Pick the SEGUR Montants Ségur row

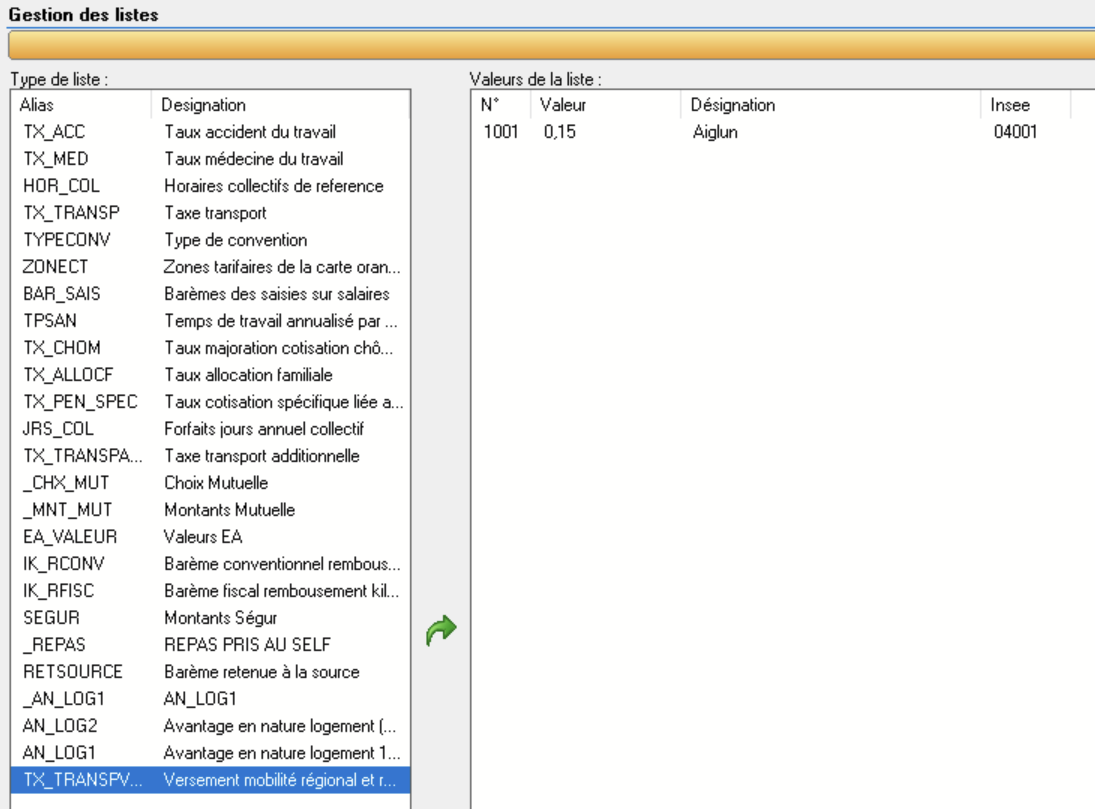(211, 618)
